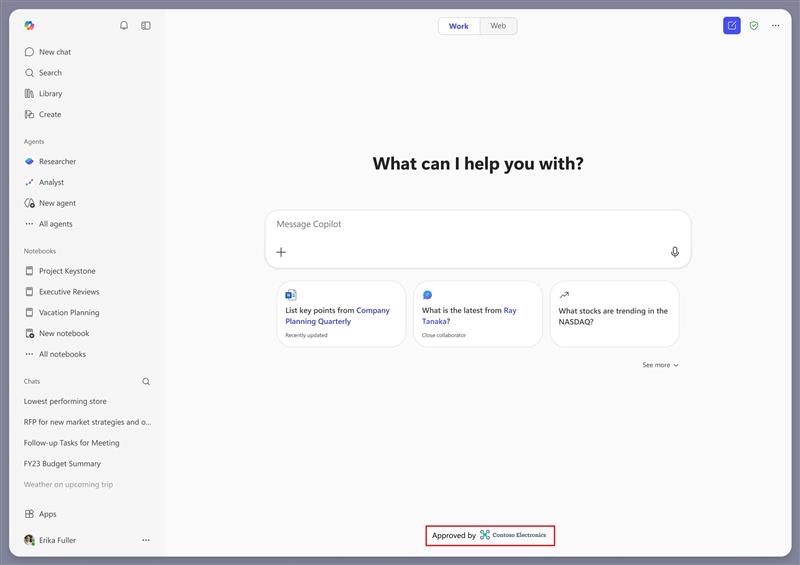Image resolution: width=800 pixels, height=565 pixels.
Task: Click the NASDAQ trending stocks suggestion card
Action: click(x=614, y=314)
